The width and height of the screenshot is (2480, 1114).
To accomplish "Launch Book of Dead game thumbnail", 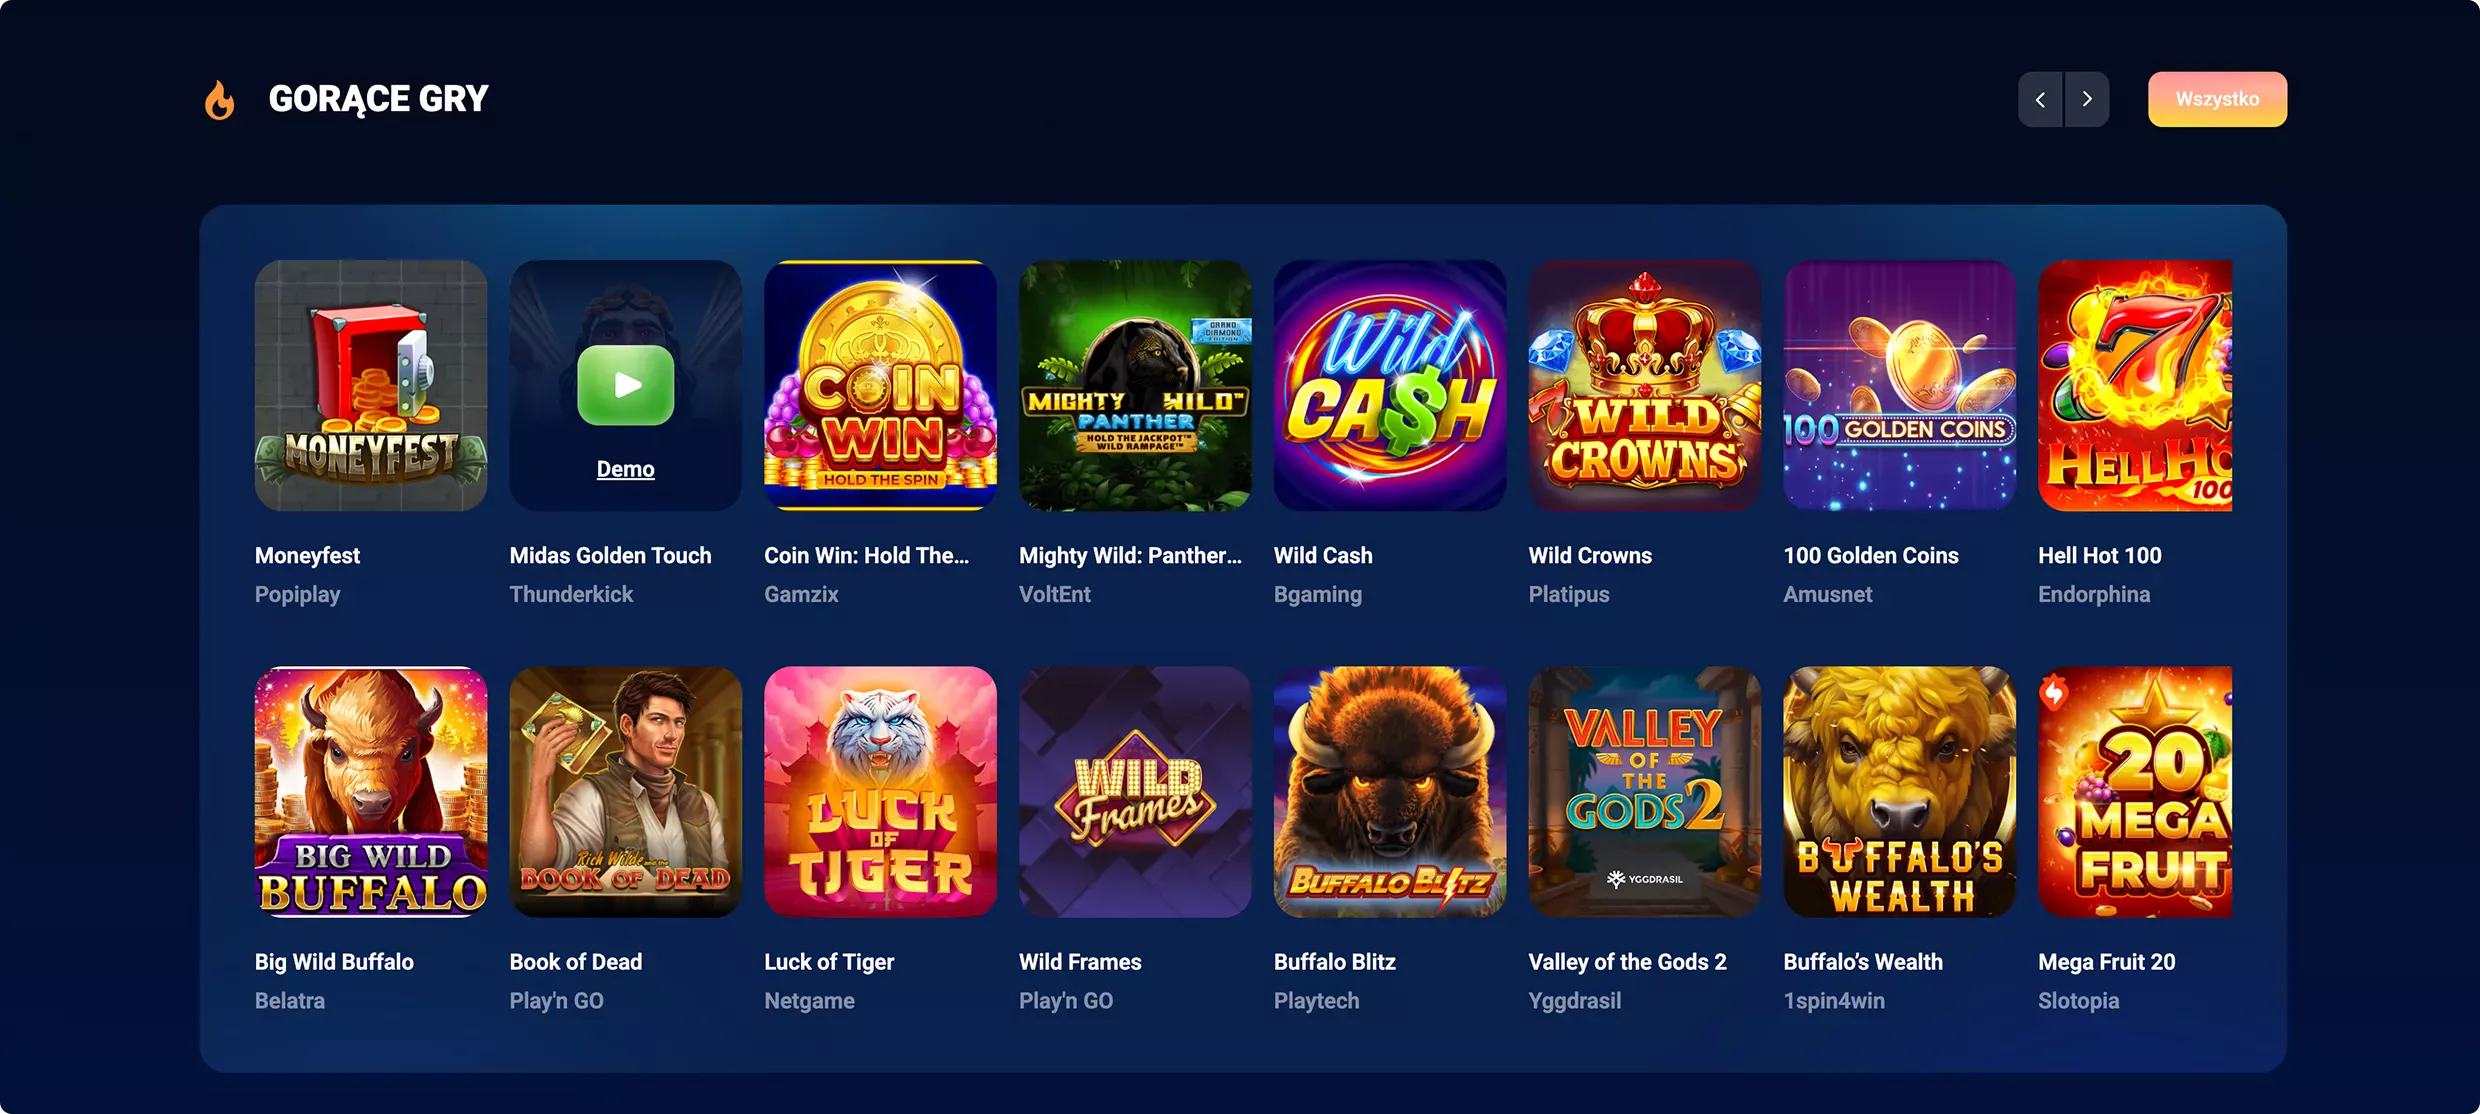I will point(626,792).
